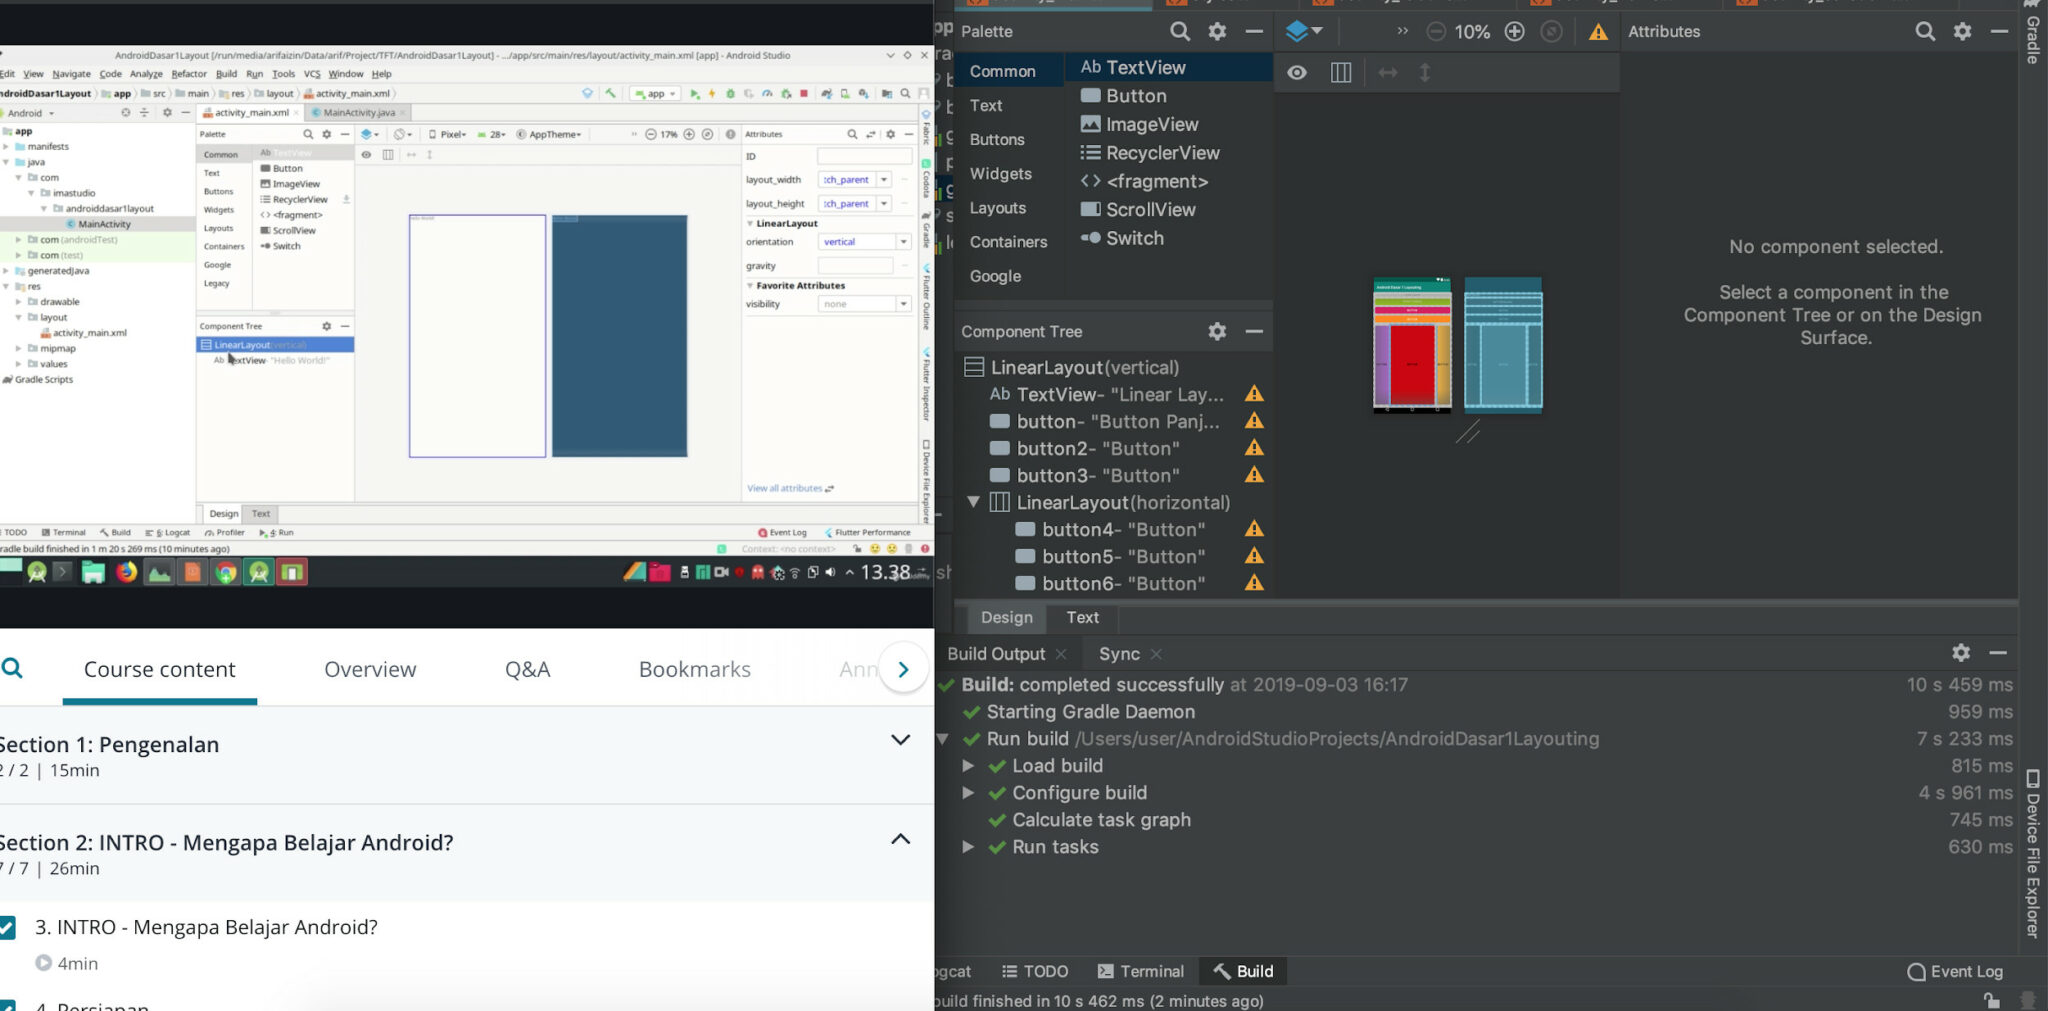Toggle the blueprint surface column icon

tap(1340, 72)
